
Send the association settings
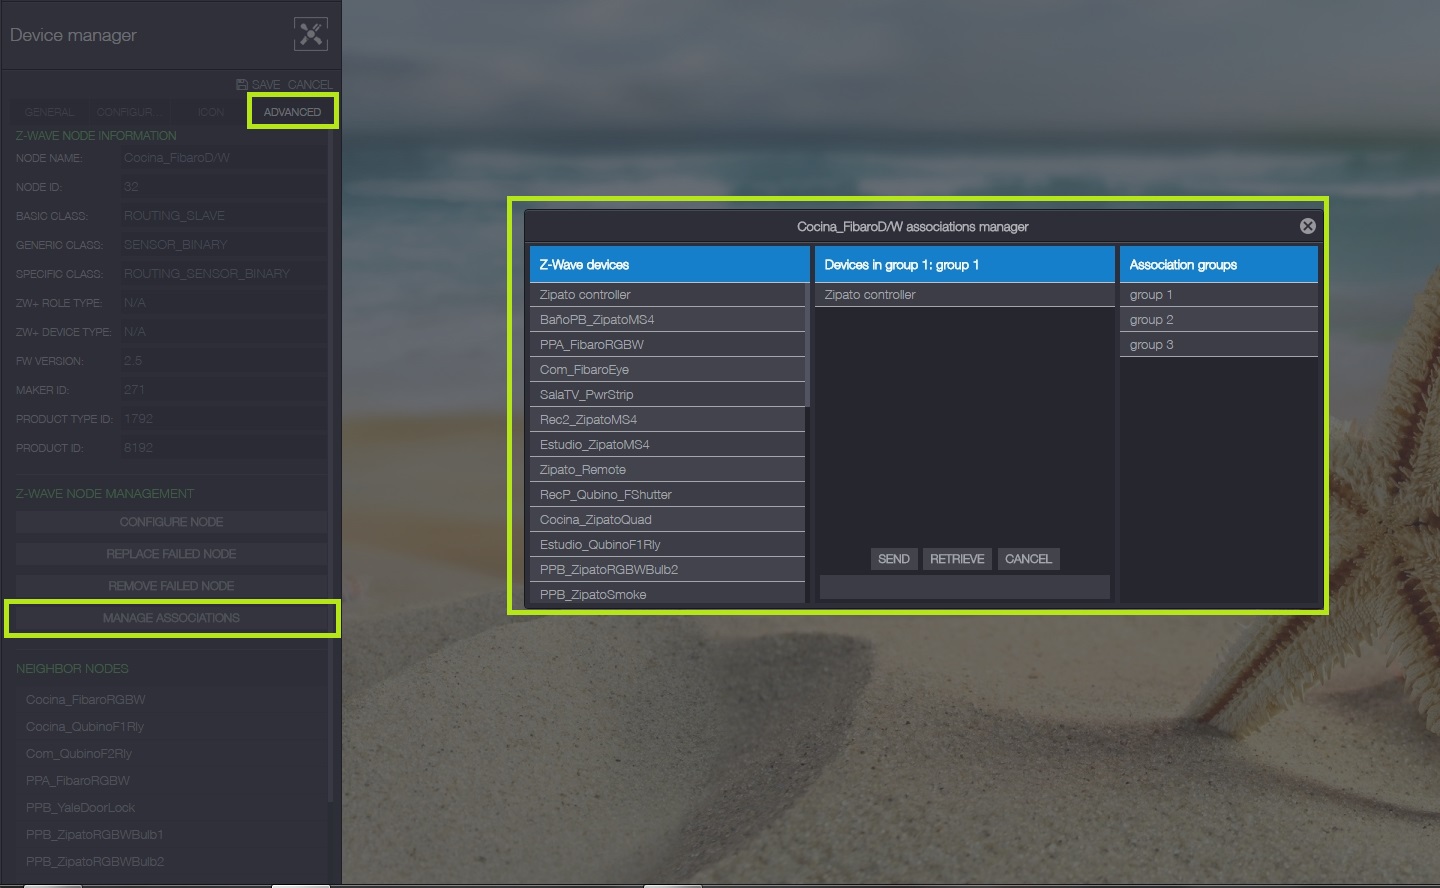(x=893, y=559)
